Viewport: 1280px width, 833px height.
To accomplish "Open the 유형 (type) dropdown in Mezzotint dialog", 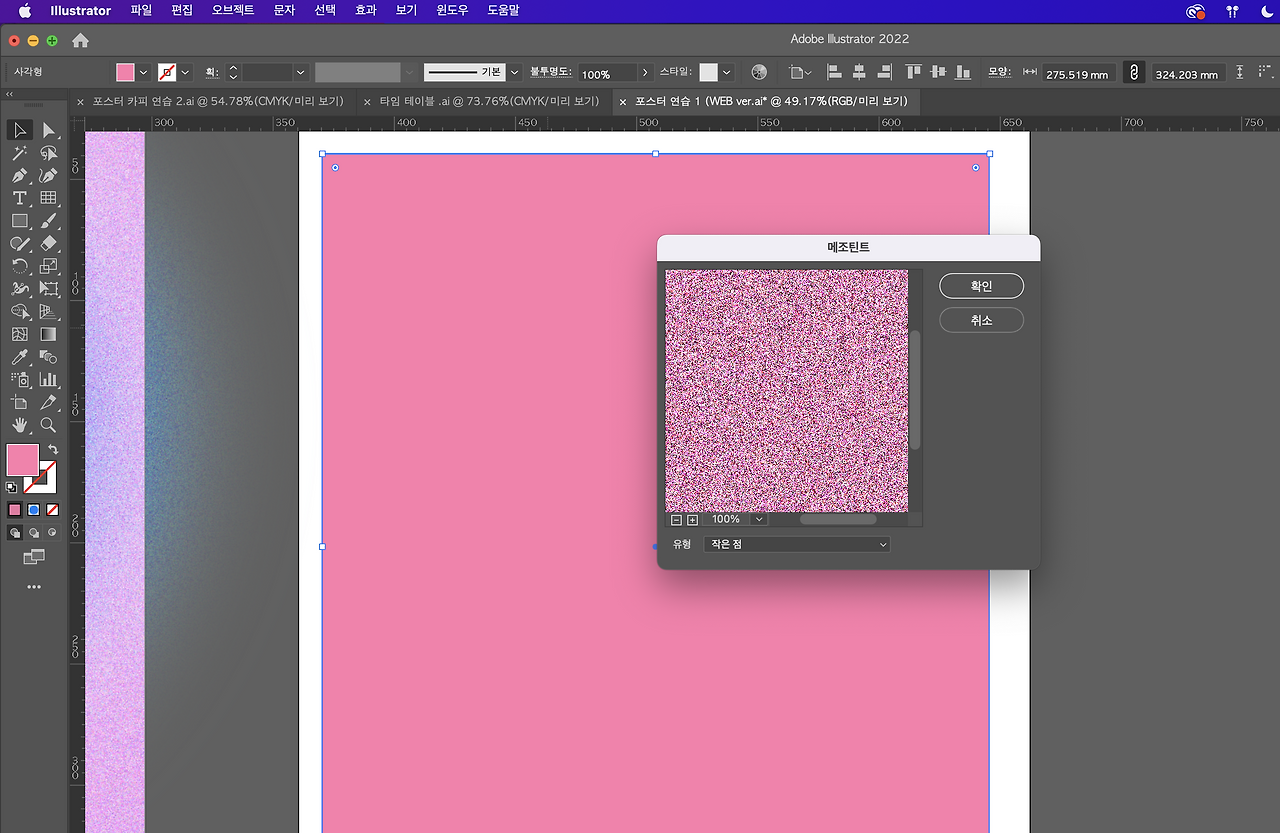I will 796,544.
